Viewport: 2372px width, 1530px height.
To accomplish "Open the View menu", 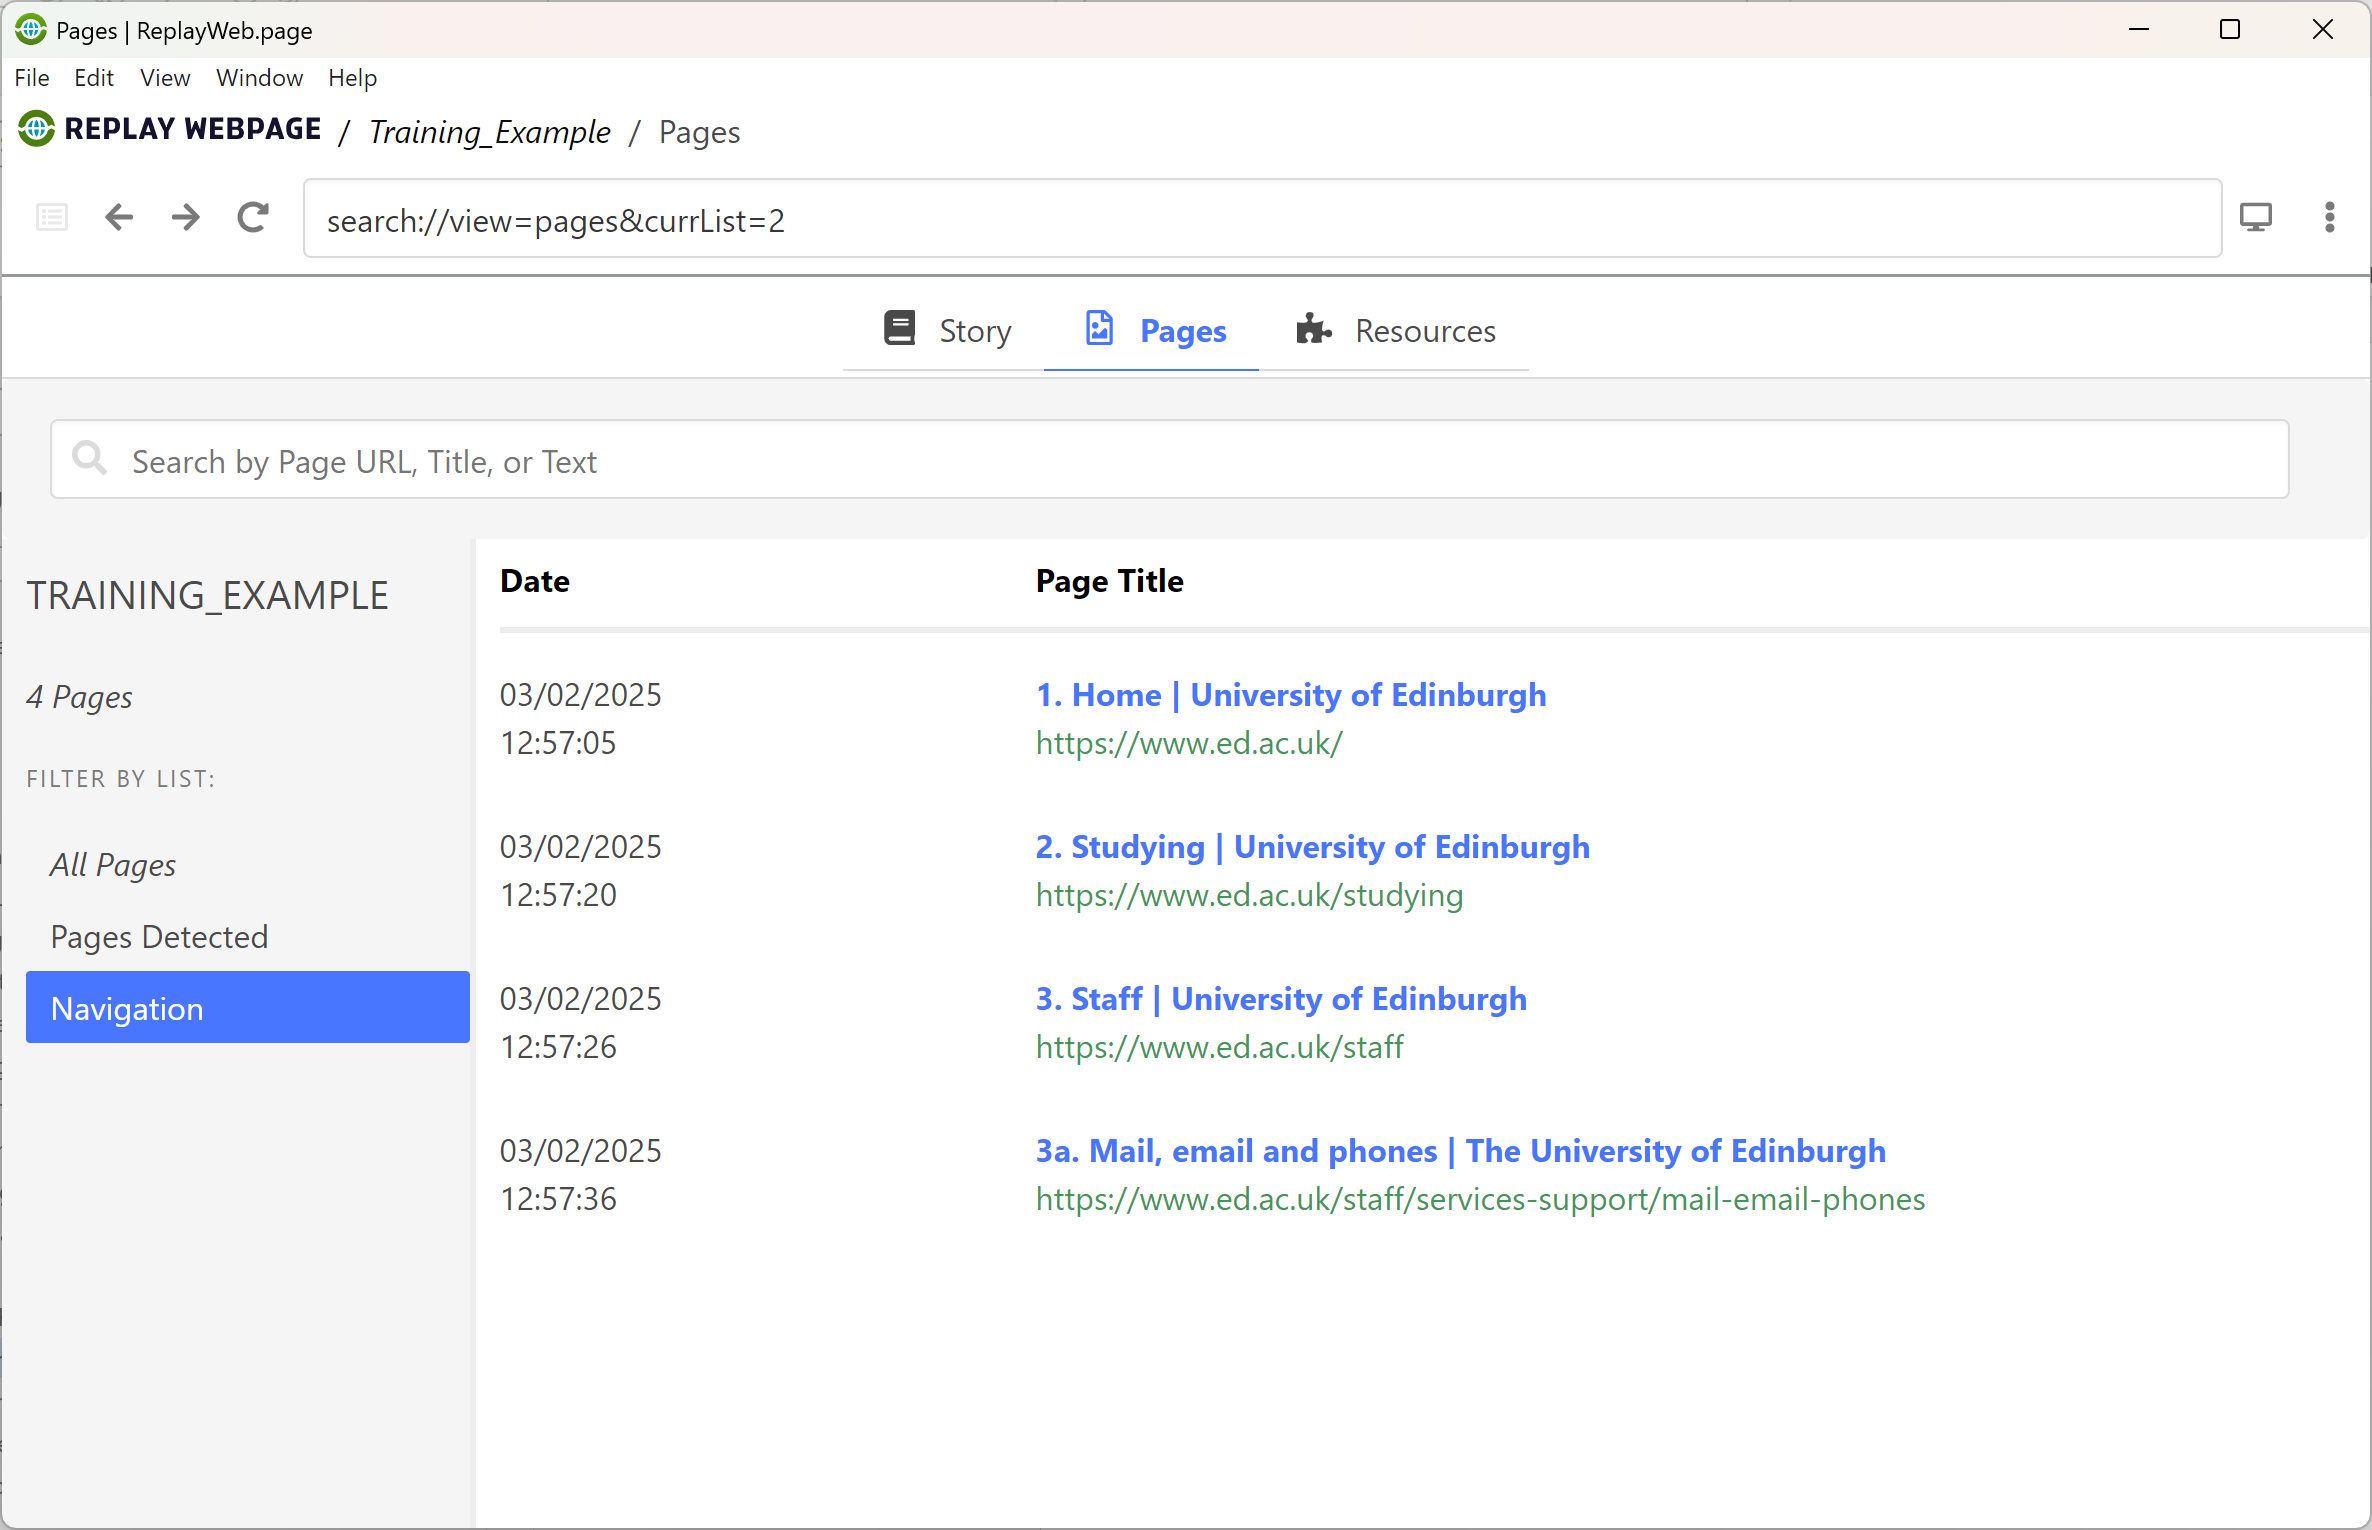I will 165,78.
